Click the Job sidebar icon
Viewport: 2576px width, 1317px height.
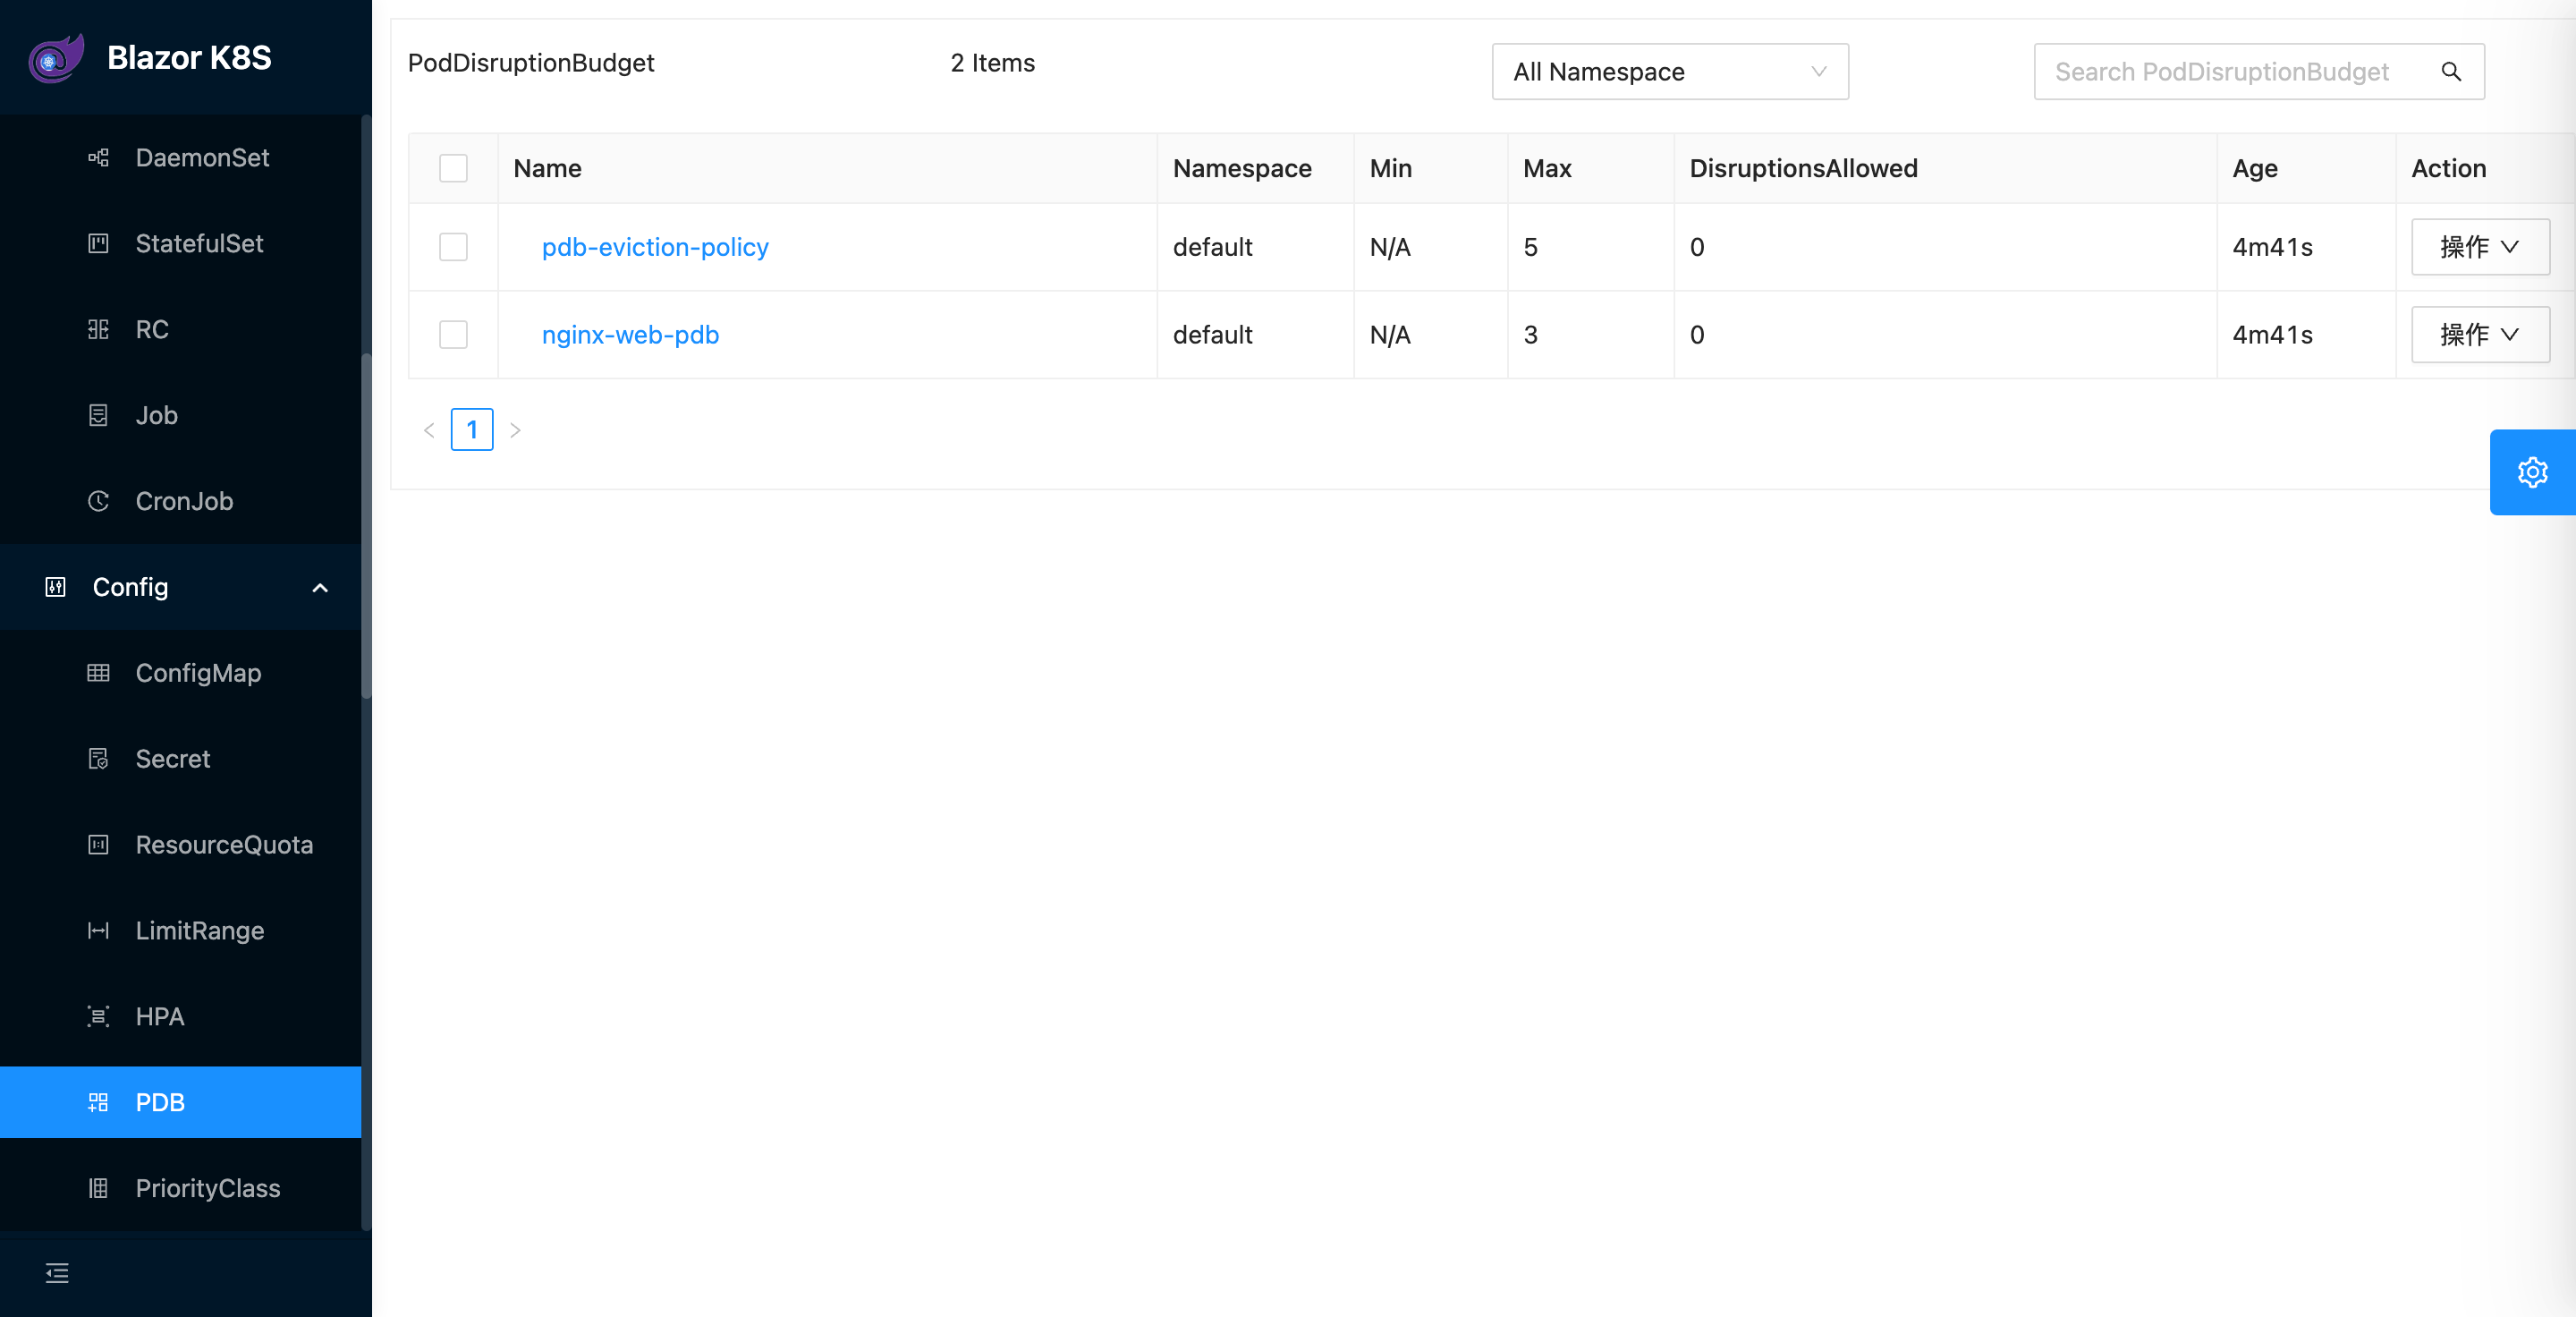[98, 416]
